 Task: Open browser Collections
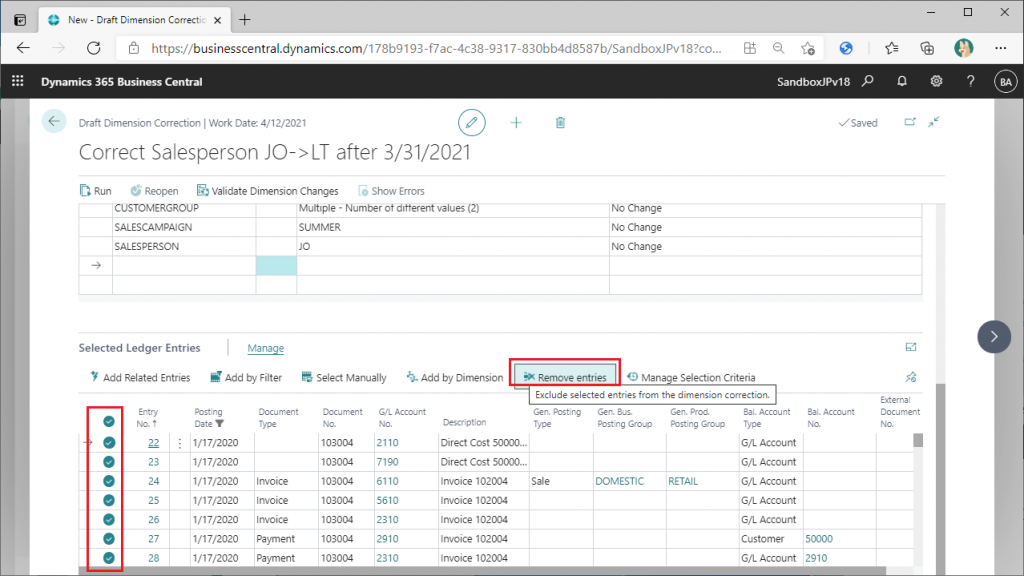click(x=927, y=48)
